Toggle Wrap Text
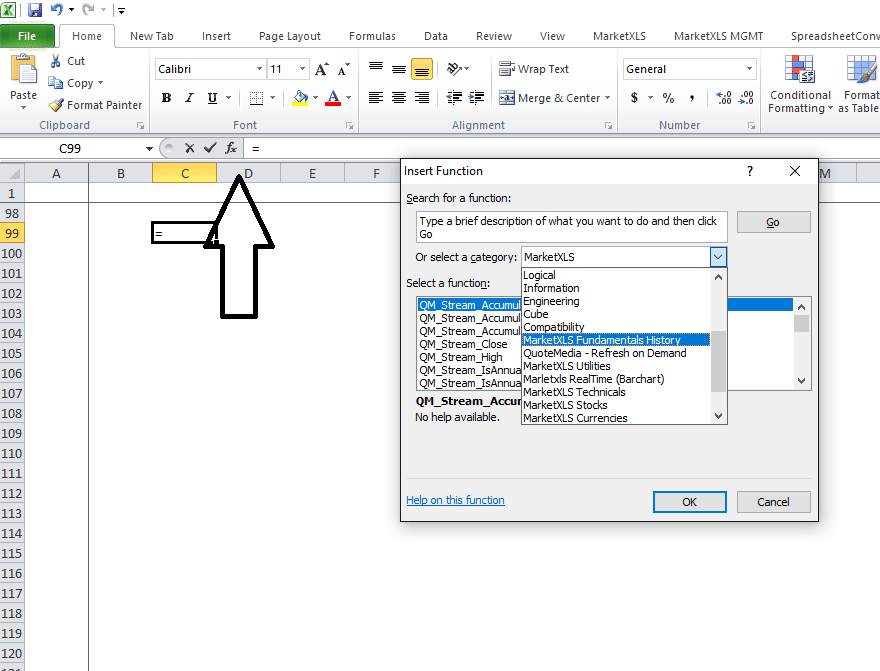 534,69
